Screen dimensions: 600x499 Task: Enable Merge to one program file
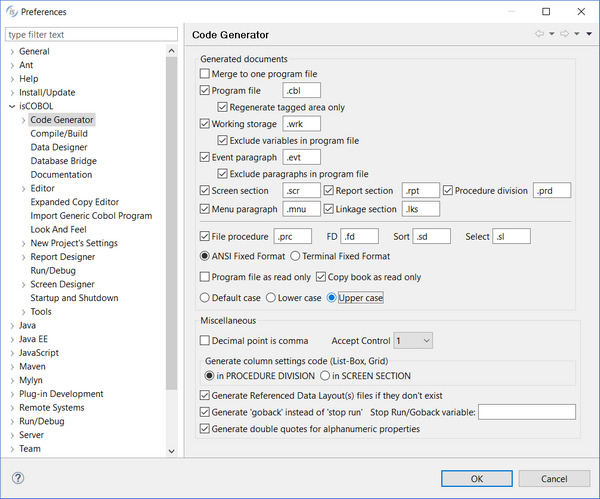pyautogui.click(x=205, y=74)
